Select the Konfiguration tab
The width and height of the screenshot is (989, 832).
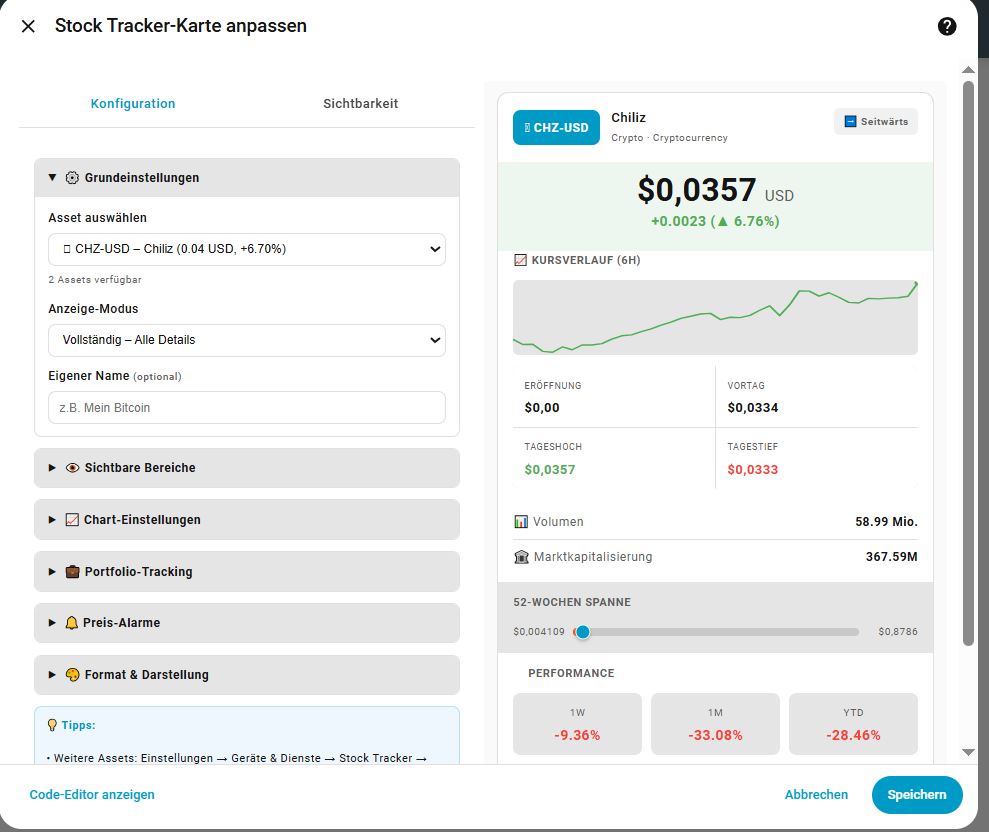tap(133, 104)
